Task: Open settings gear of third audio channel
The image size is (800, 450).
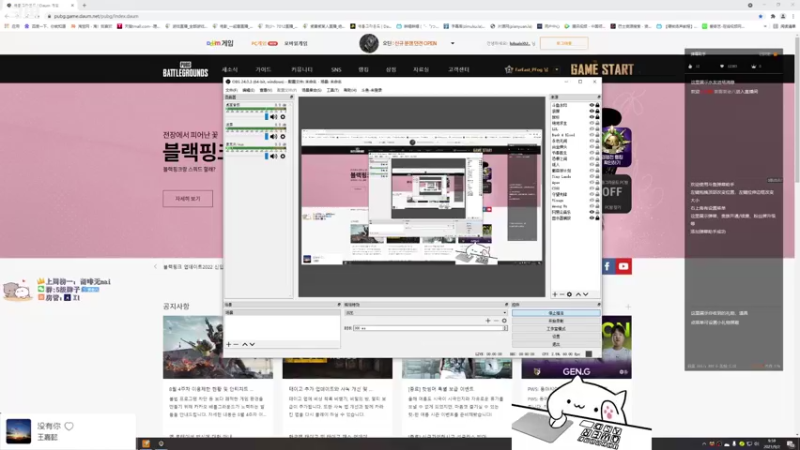Action: coord(283,156)
